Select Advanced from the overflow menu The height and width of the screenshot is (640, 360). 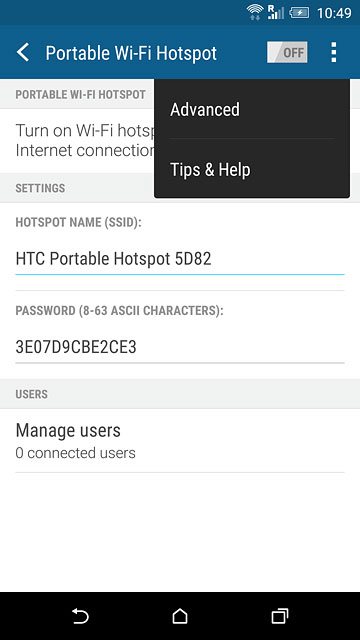tap(252, 109)
